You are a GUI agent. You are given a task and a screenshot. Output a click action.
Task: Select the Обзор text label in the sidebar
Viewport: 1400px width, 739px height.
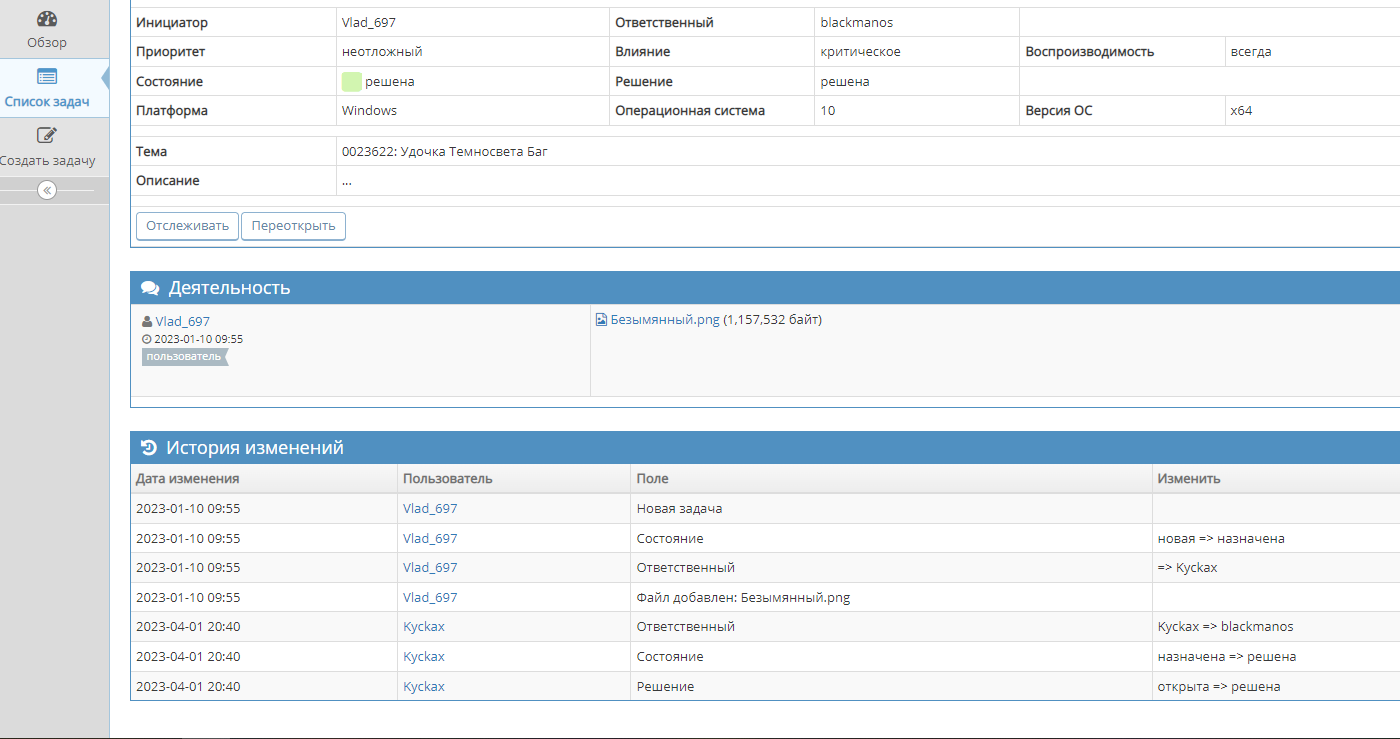tap(47, 43)
